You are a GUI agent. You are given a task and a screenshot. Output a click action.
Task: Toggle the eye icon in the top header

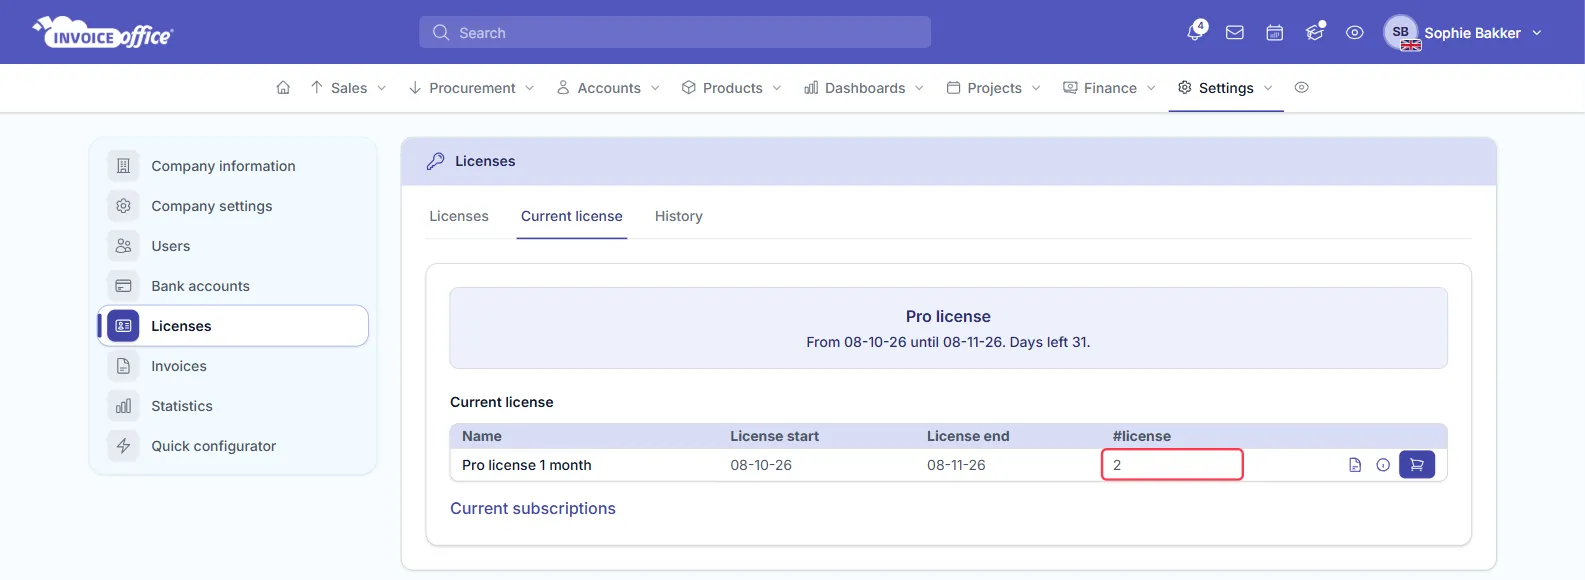(1355, 33)
